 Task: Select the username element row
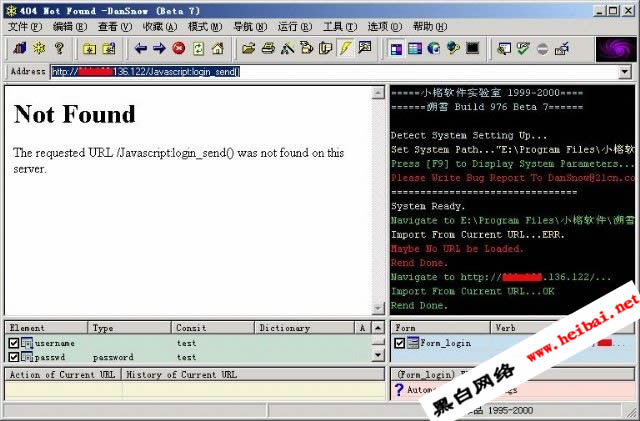189,343
